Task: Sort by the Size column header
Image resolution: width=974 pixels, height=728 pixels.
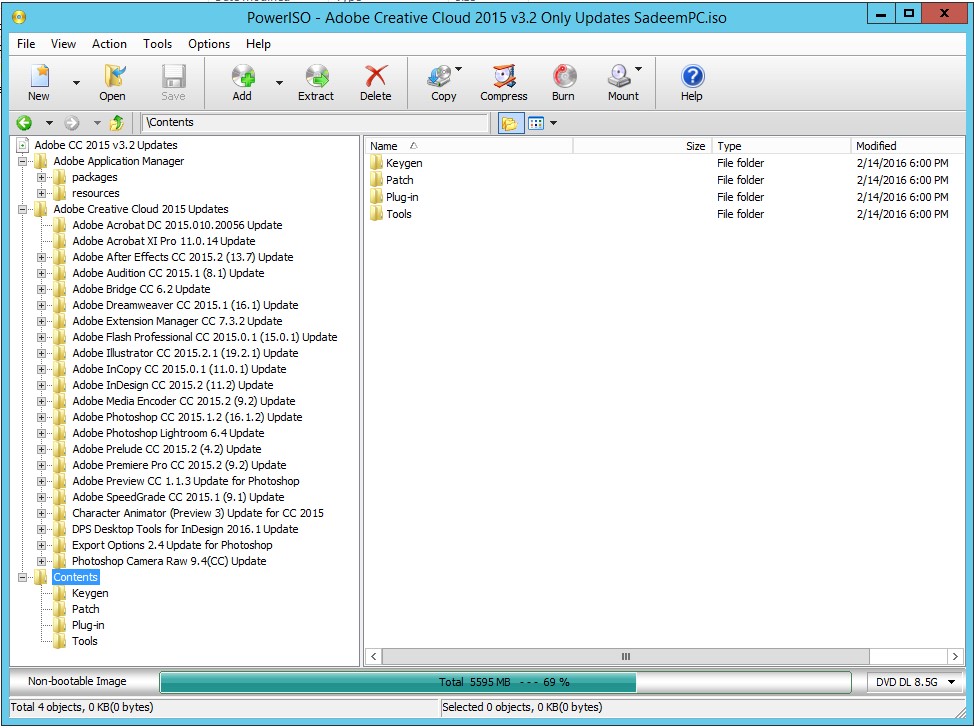Action: (642, 146)
